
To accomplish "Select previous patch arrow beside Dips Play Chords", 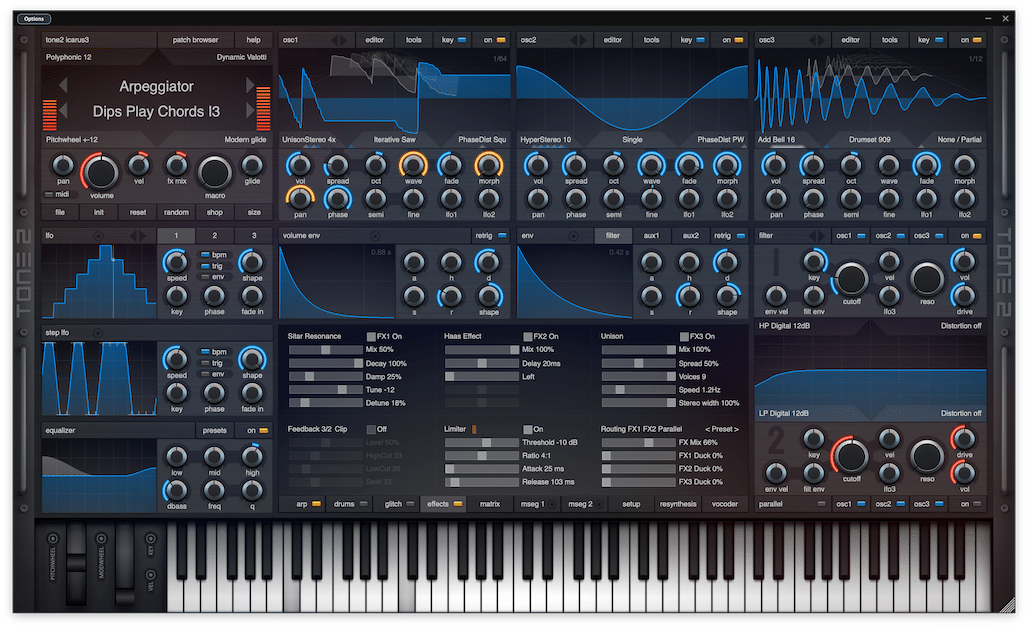I will point(64,111).
